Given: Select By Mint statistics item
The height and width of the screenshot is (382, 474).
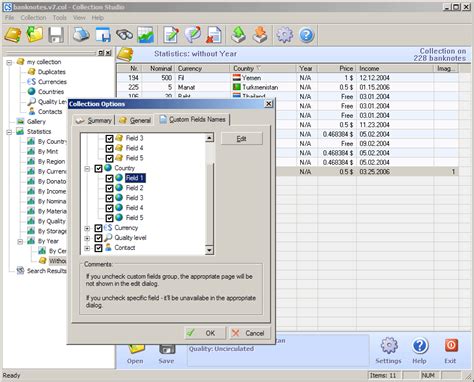Looking at the screenshot, I should (48, 152).
